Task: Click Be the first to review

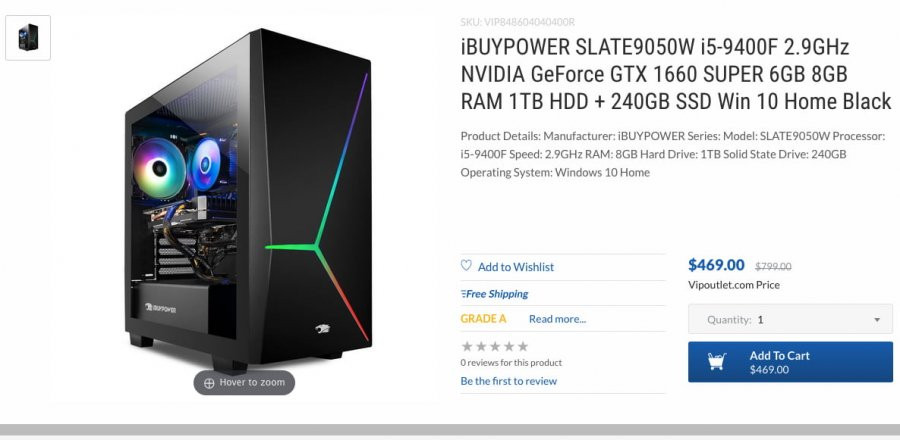Action: pos(509,381)
